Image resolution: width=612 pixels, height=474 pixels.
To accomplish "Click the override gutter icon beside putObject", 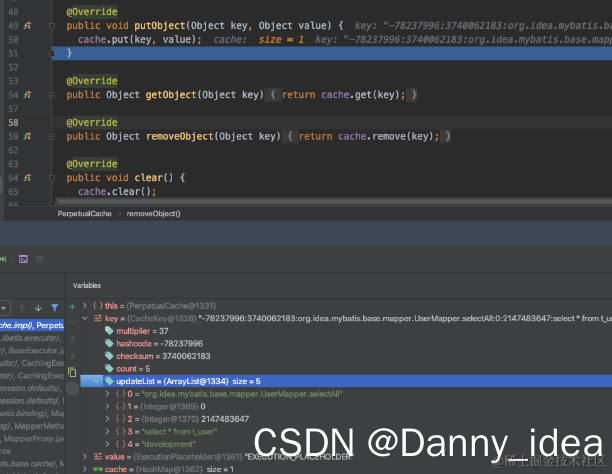I will (x=27, y=26).
